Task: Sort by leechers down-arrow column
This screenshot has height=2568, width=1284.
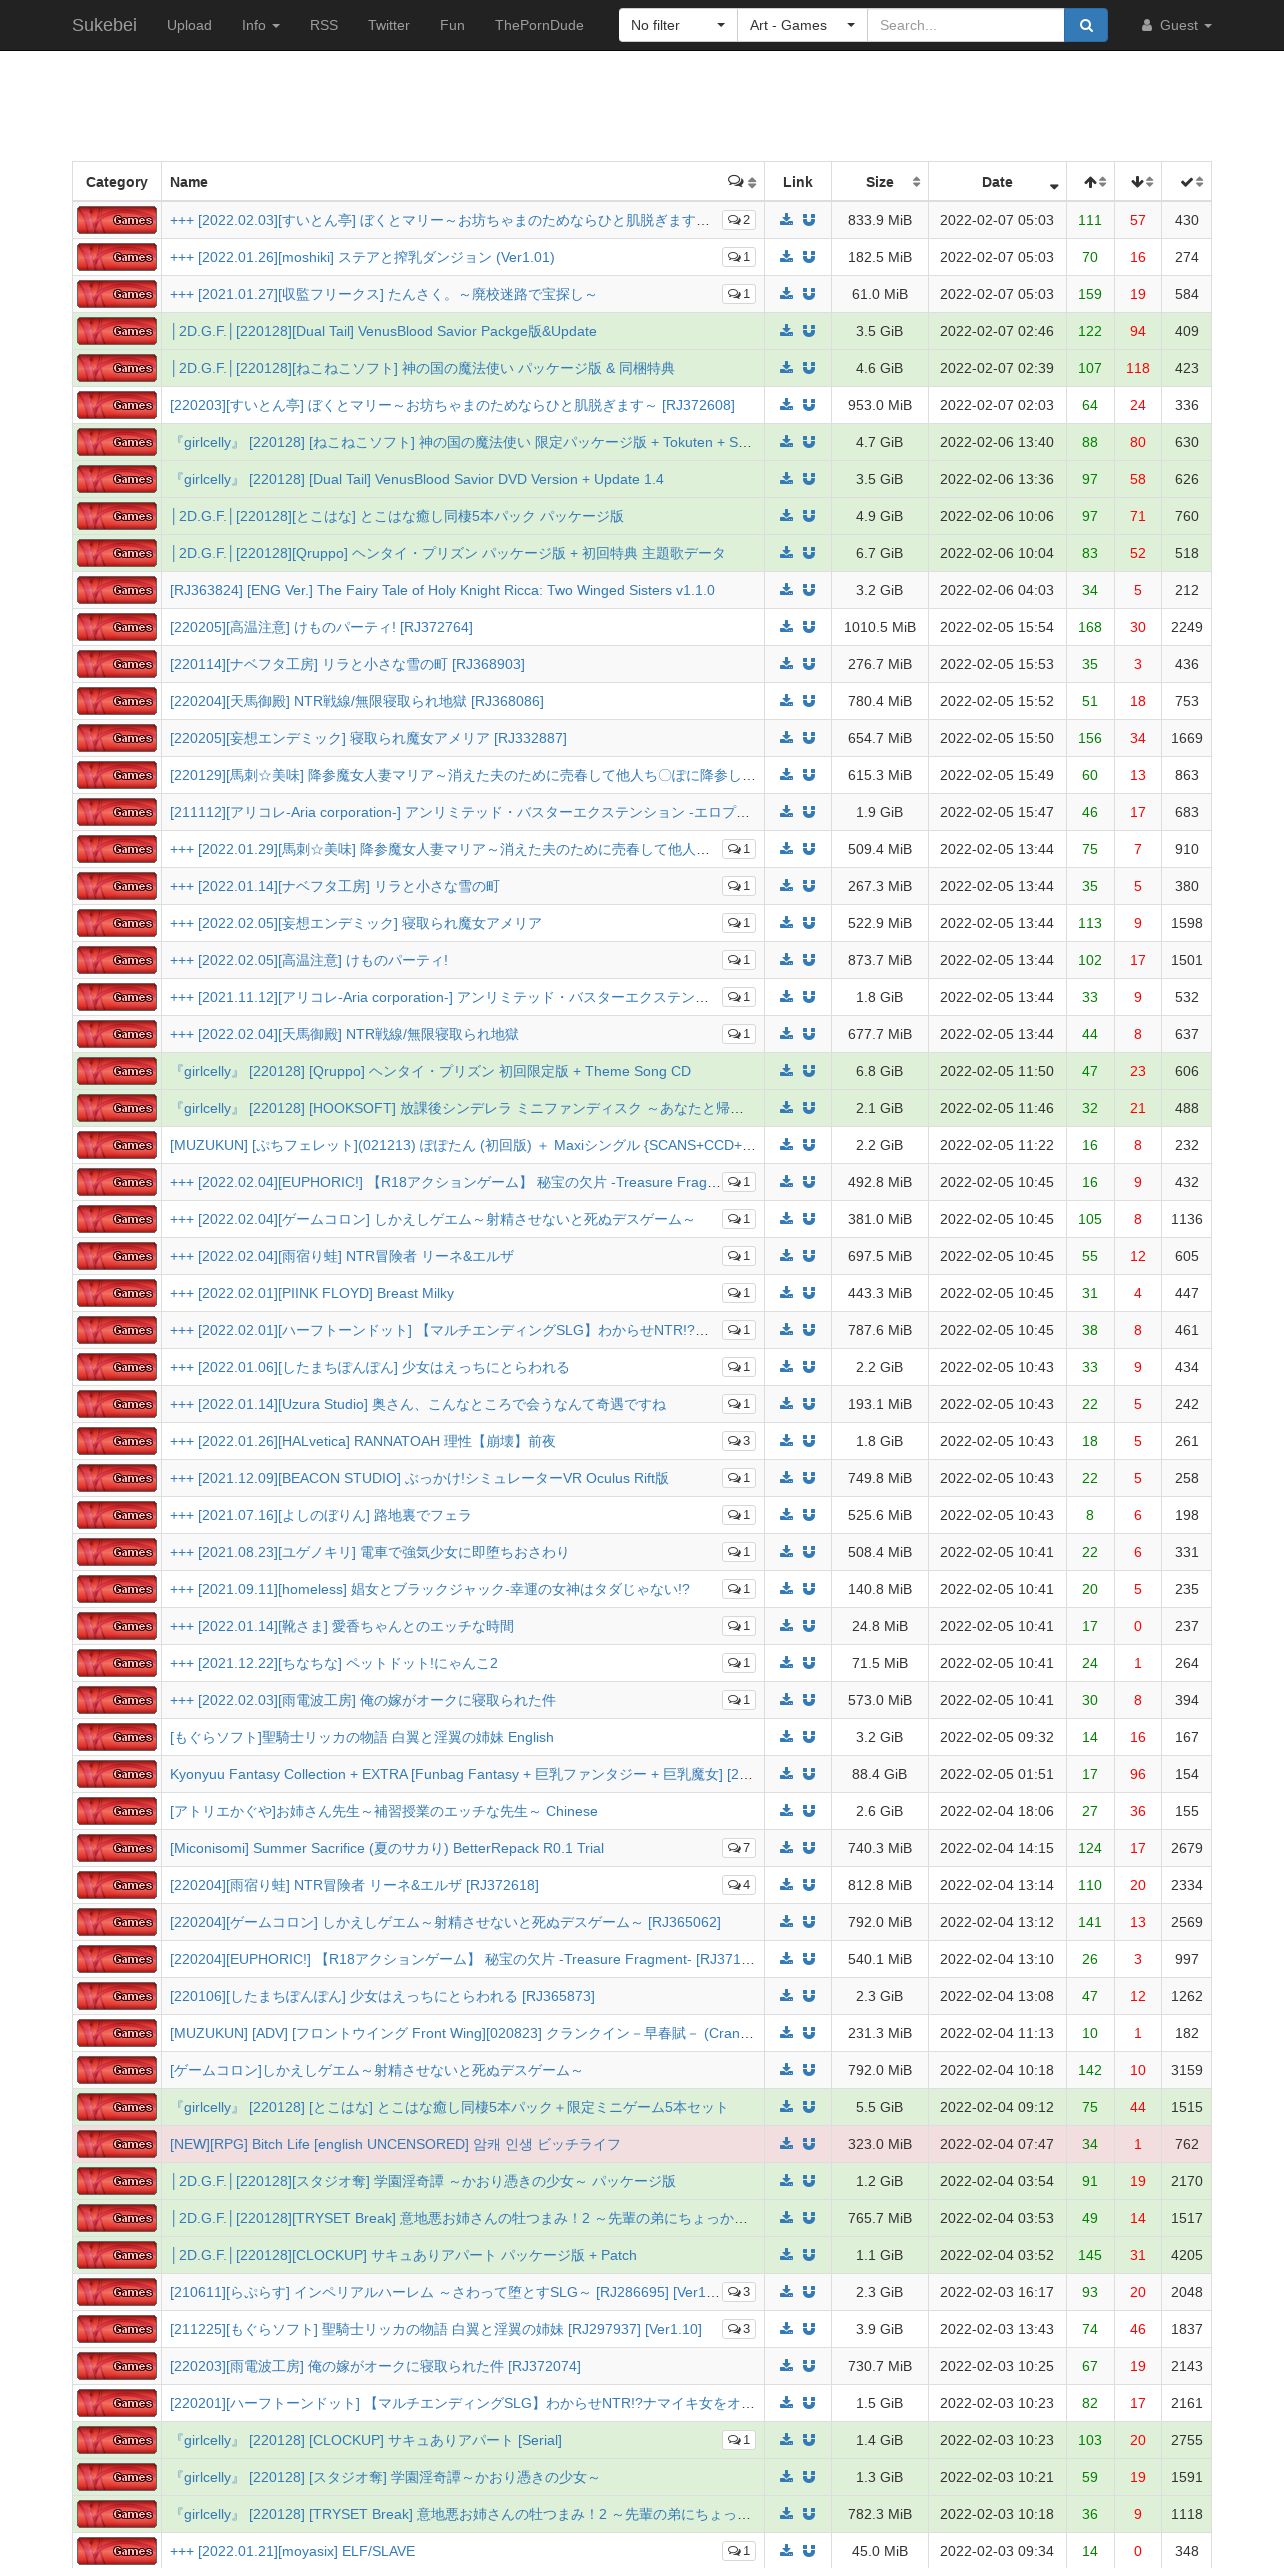Action: (x=1138, y=182)
